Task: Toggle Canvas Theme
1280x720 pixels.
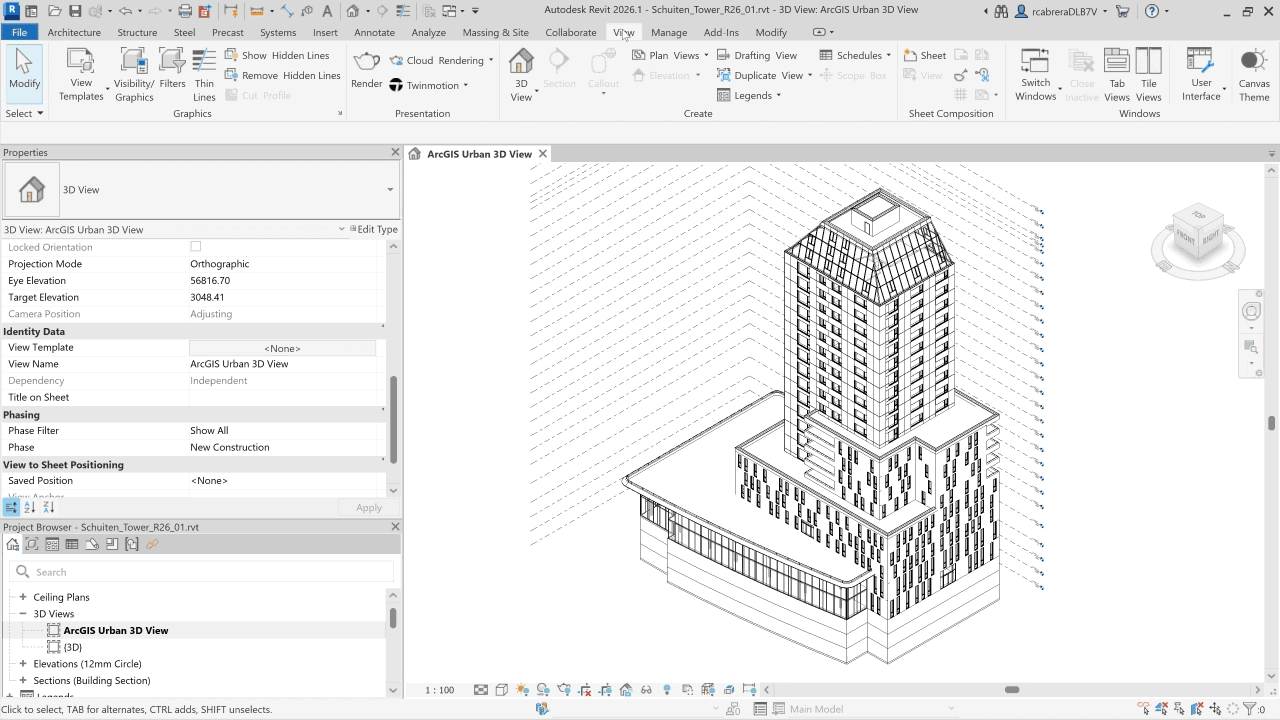Action: coord(1254,75)
